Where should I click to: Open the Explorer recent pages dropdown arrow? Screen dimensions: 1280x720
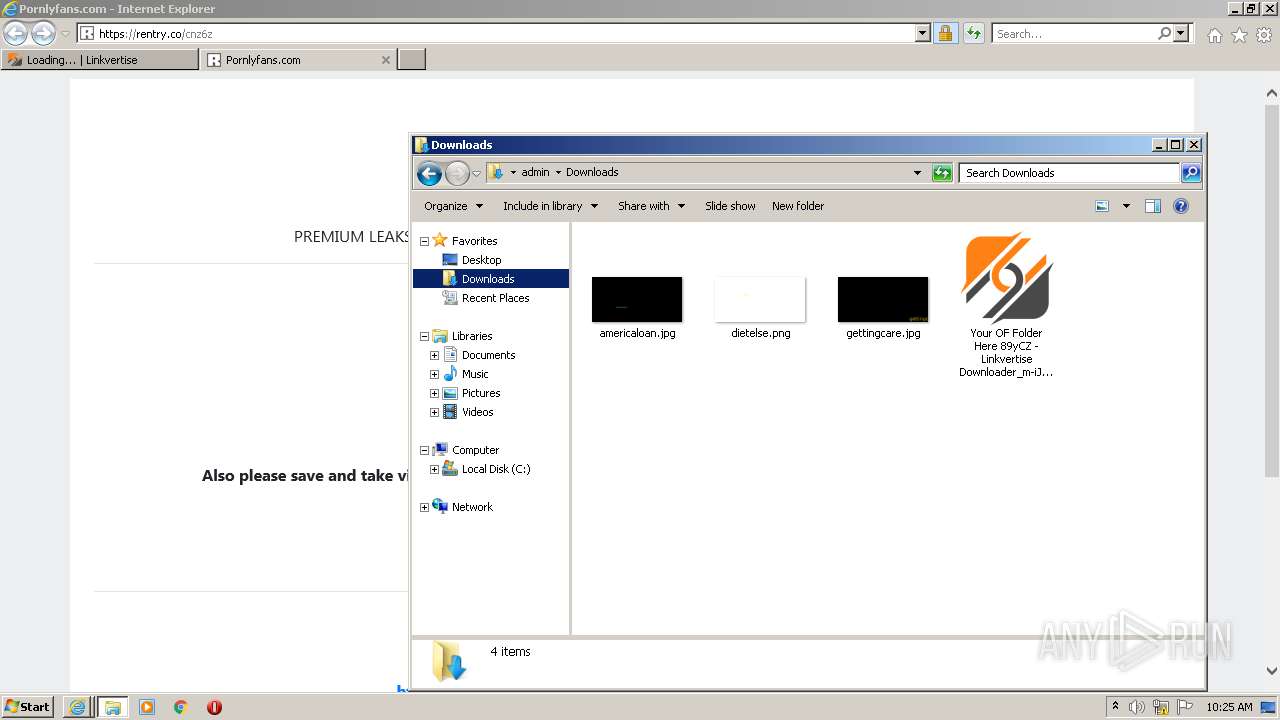[x=476, y=173]
